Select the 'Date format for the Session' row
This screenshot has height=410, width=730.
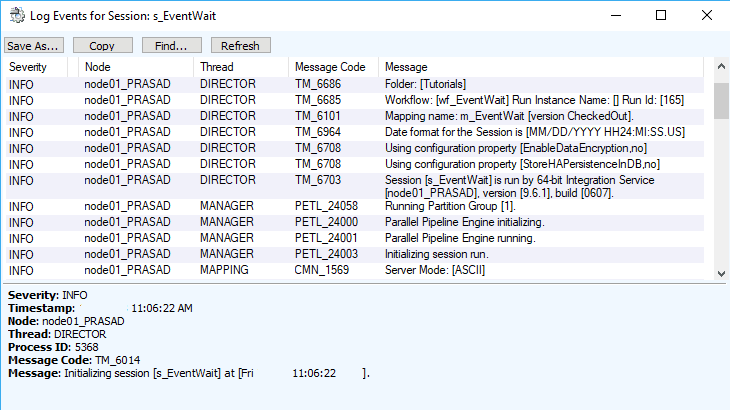tap(354, 132)
